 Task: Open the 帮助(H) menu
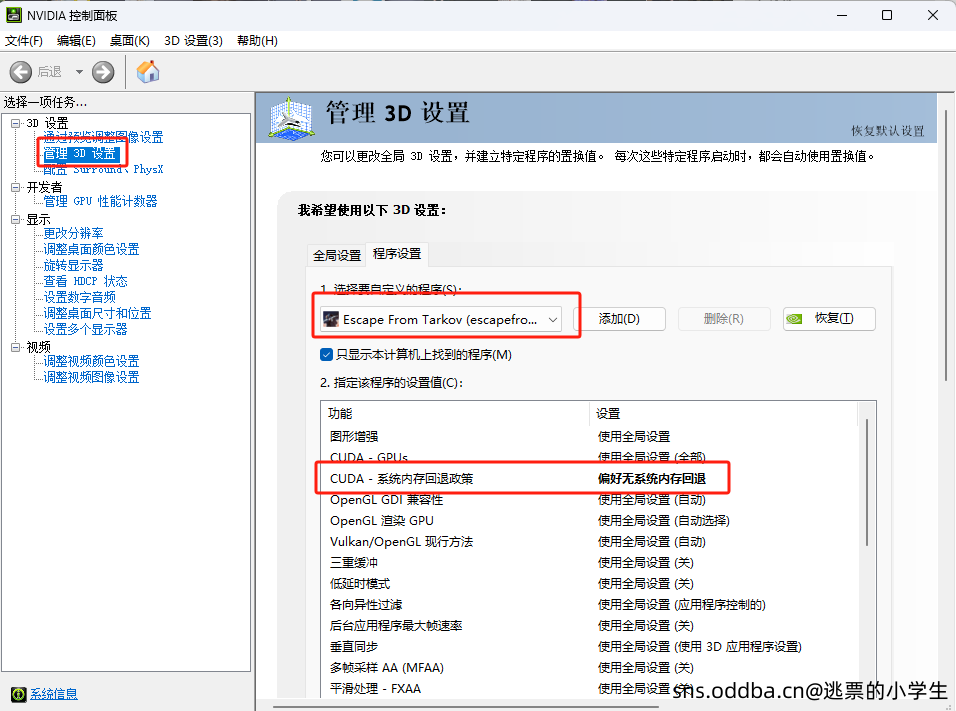click(257, 41)
